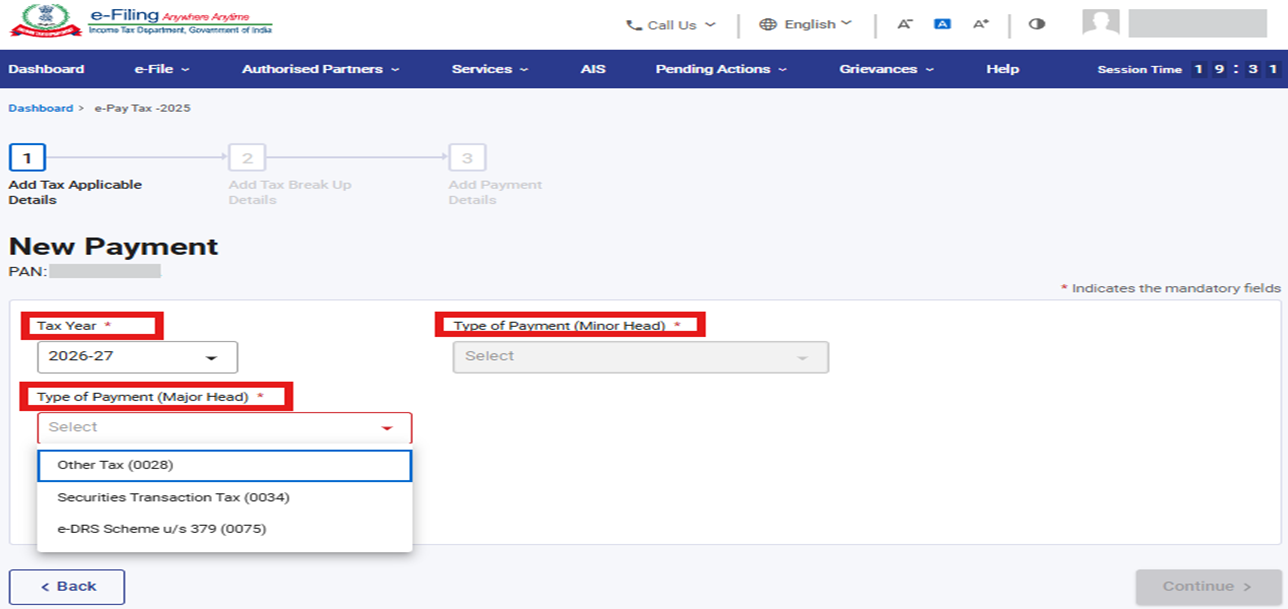Expand the Tax Year 2026-27 dropdown

click(137, 357)
